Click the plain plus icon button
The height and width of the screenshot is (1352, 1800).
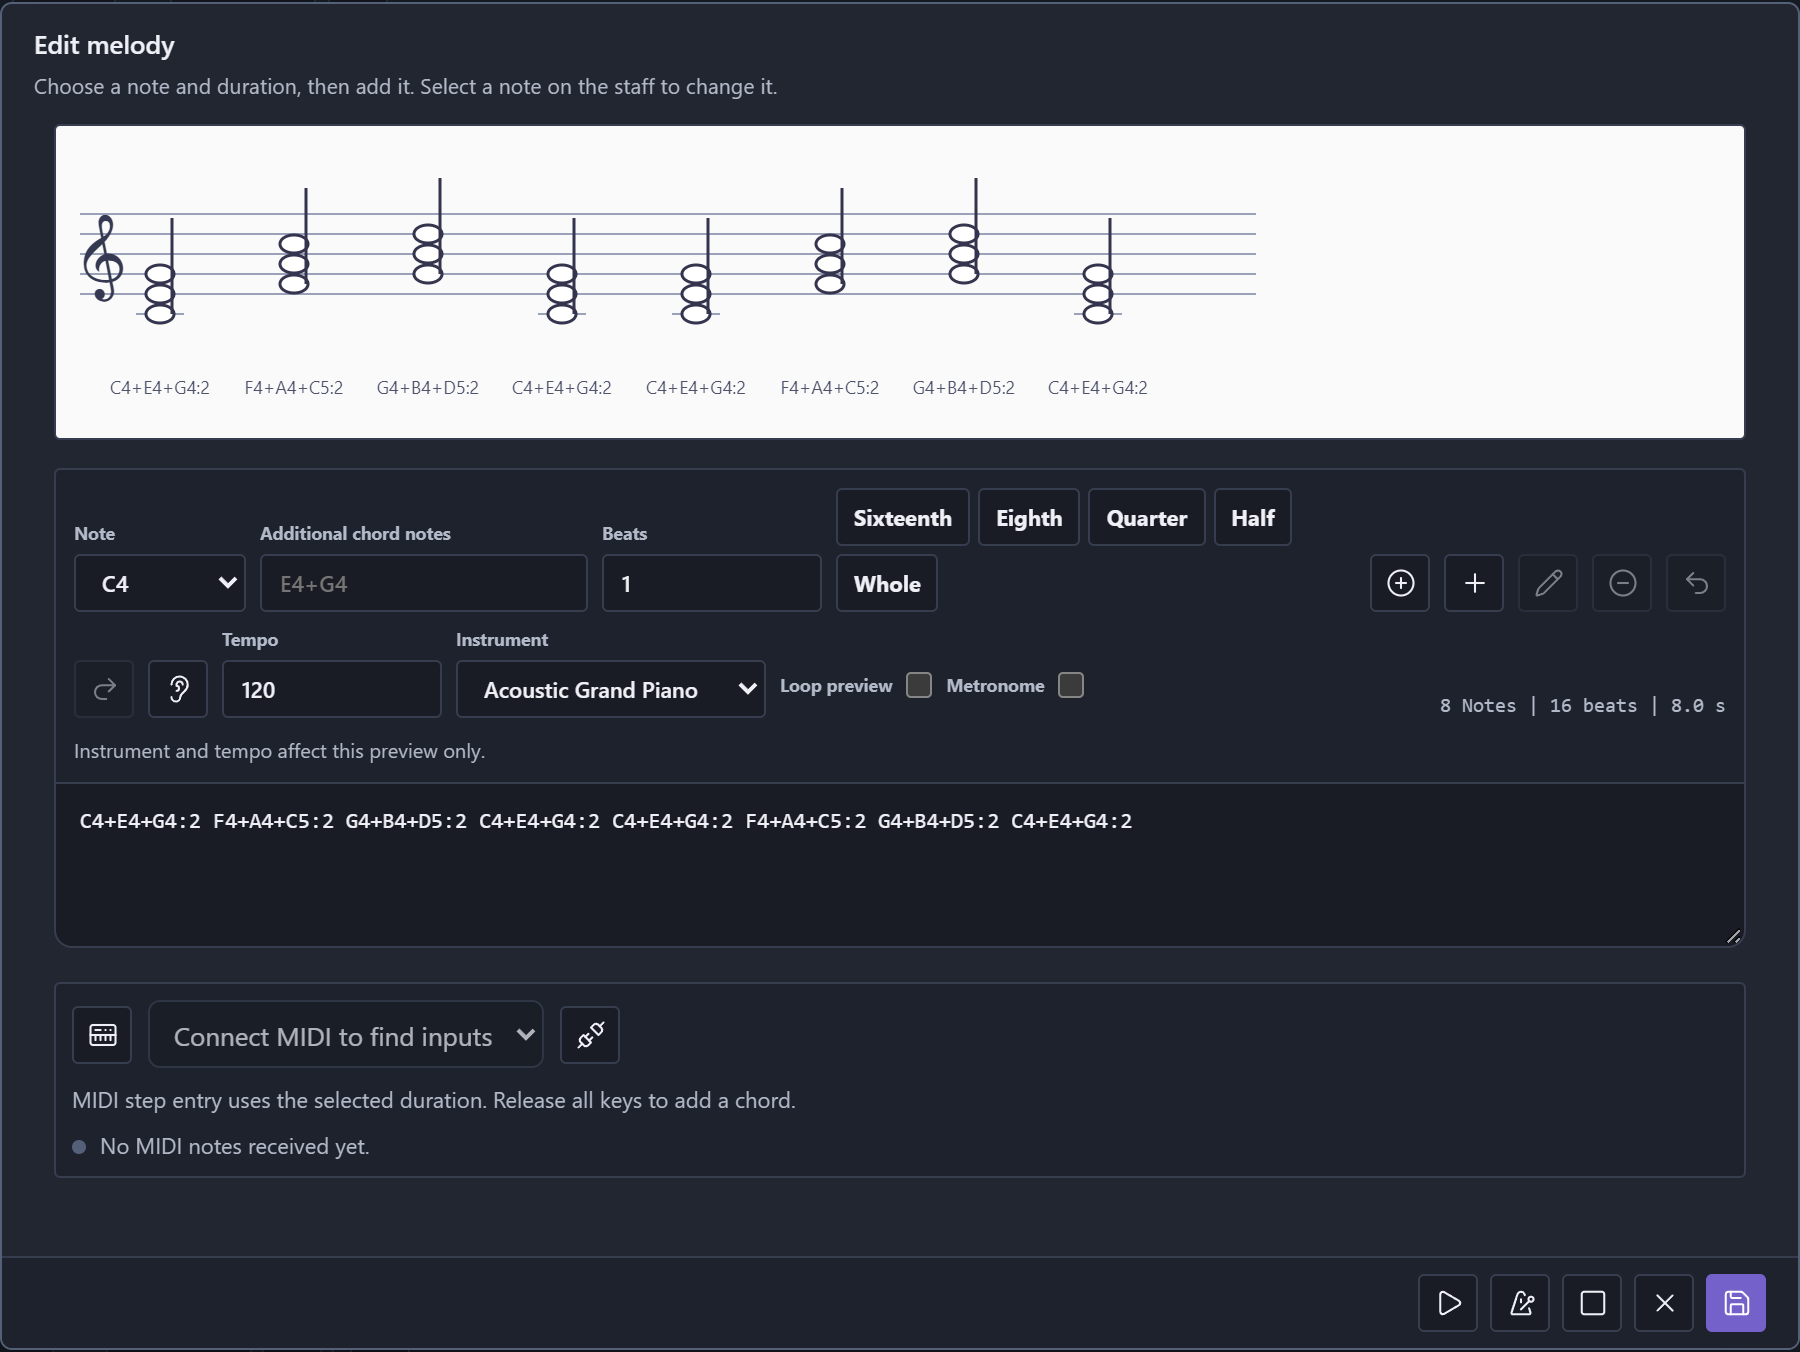(1474, 583)
